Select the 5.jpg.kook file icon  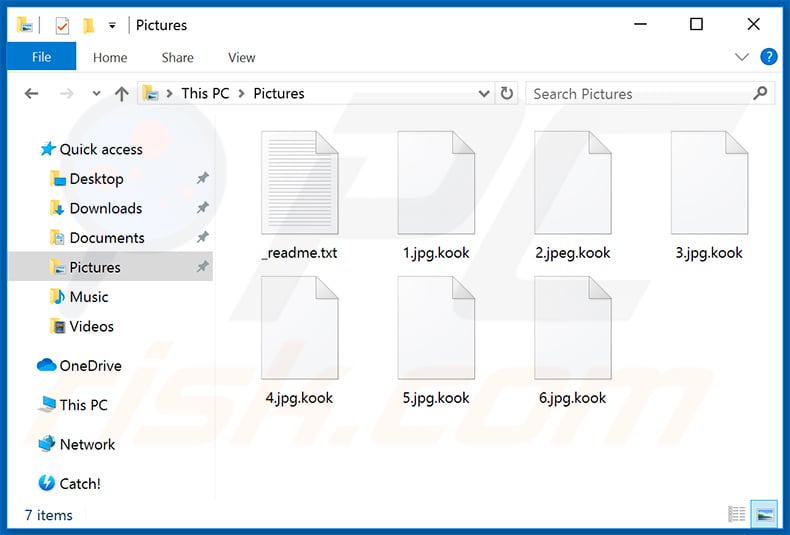pos(436,327)
